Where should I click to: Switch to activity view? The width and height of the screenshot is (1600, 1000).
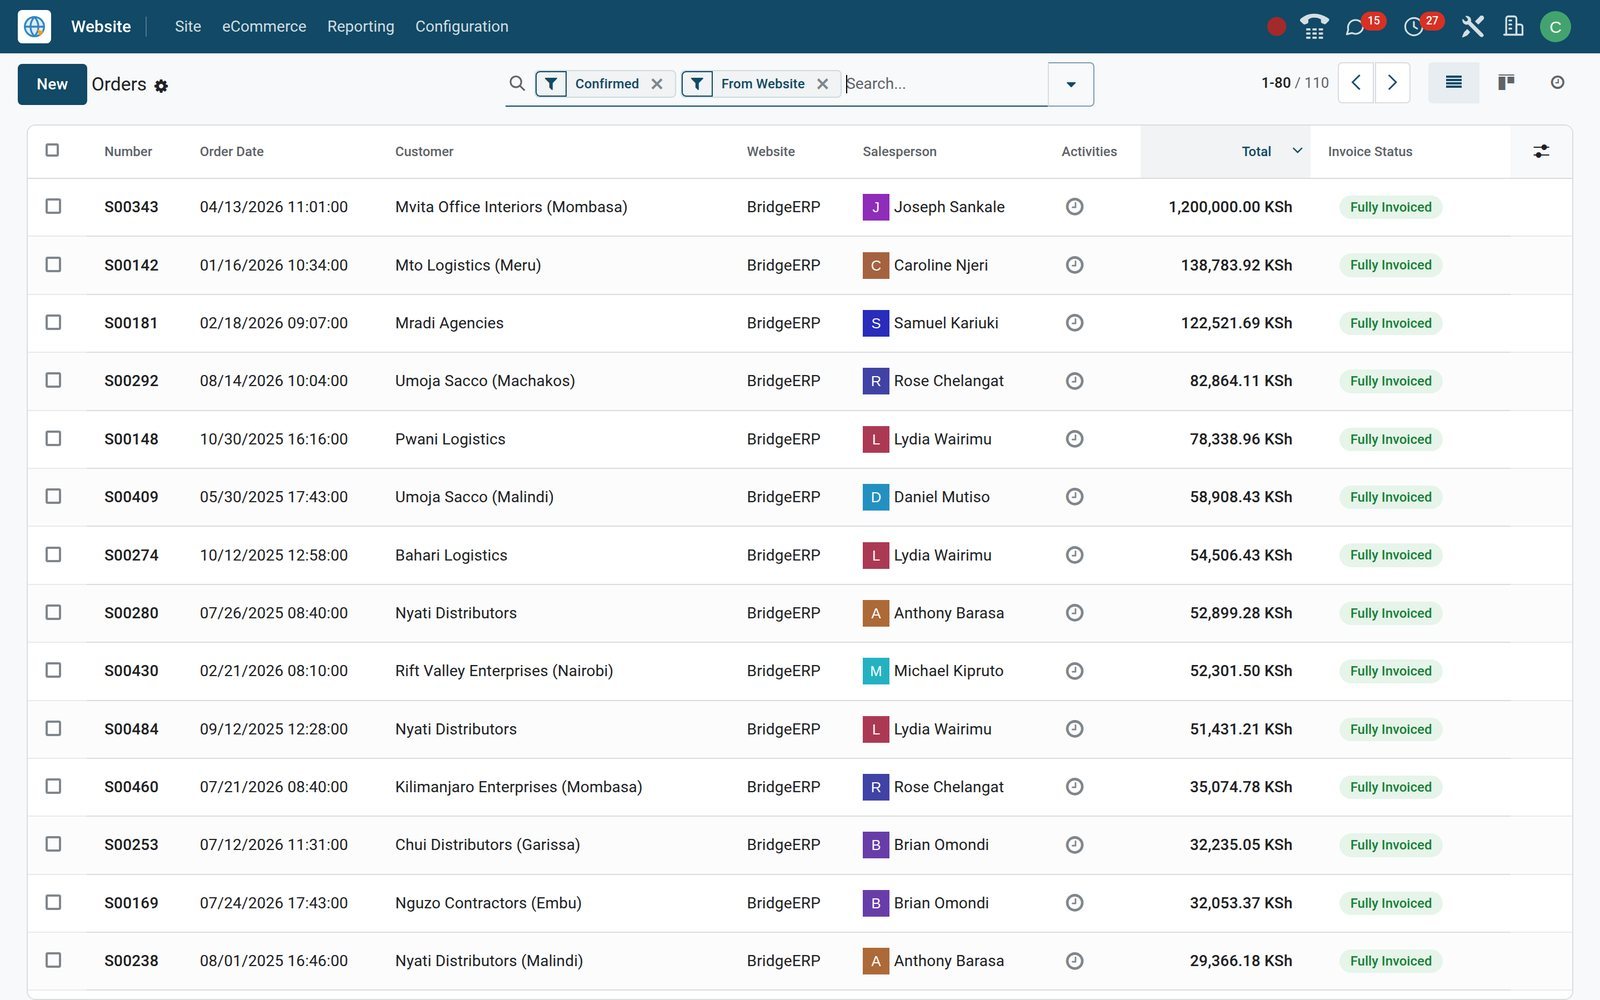(x=1557, y=83)
